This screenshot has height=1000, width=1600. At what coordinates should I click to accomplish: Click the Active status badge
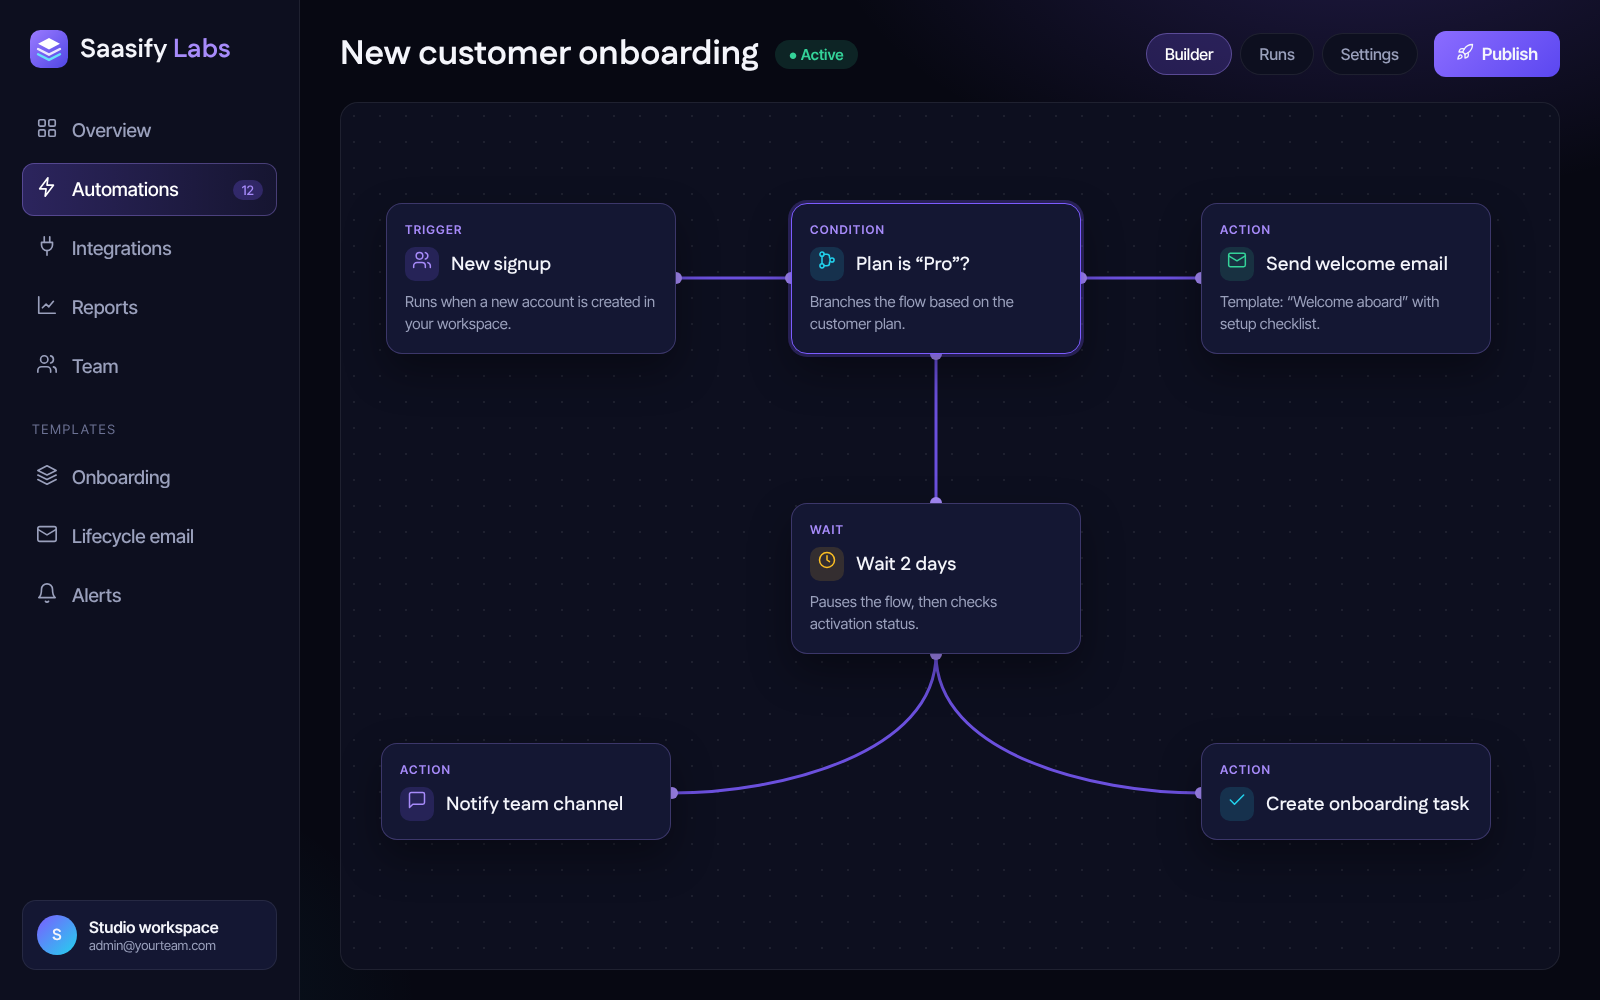point(816,55)
